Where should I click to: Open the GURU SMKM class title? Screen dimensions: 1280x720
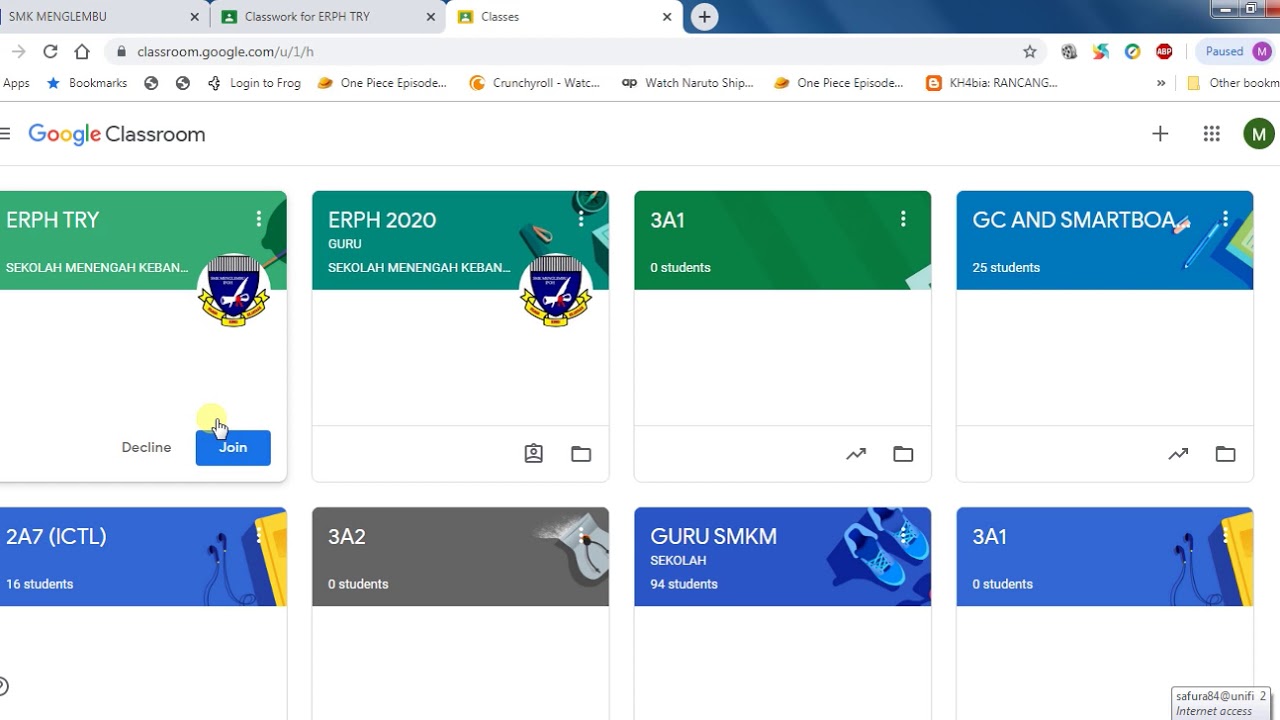[x=713, y=537]
